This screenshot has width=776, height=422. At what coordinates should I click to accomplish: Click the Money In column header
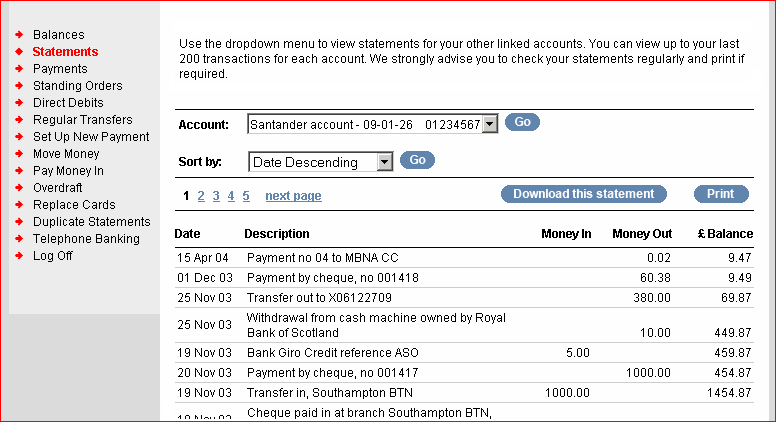pyautogui.click(x=566, y=234)
